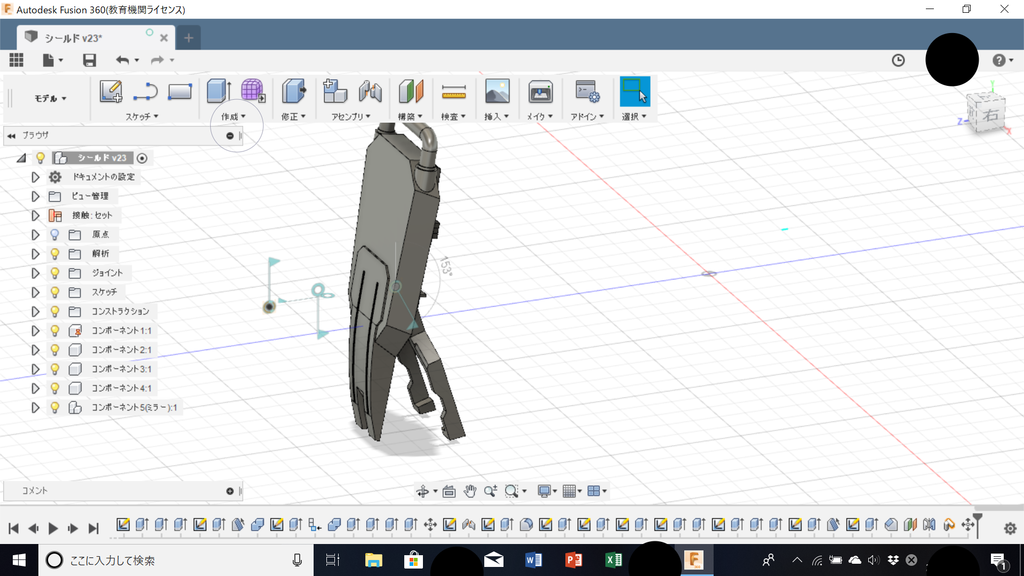Open the File menu icon
1024x576 pixels.
pyautogui.click(x=49, y=60)
